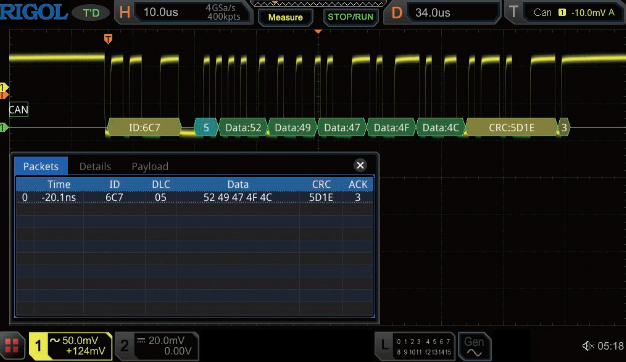Switch to the Packets tab
Image resolution: width=626 pixels, height=362 pixels.
point(41,166)
